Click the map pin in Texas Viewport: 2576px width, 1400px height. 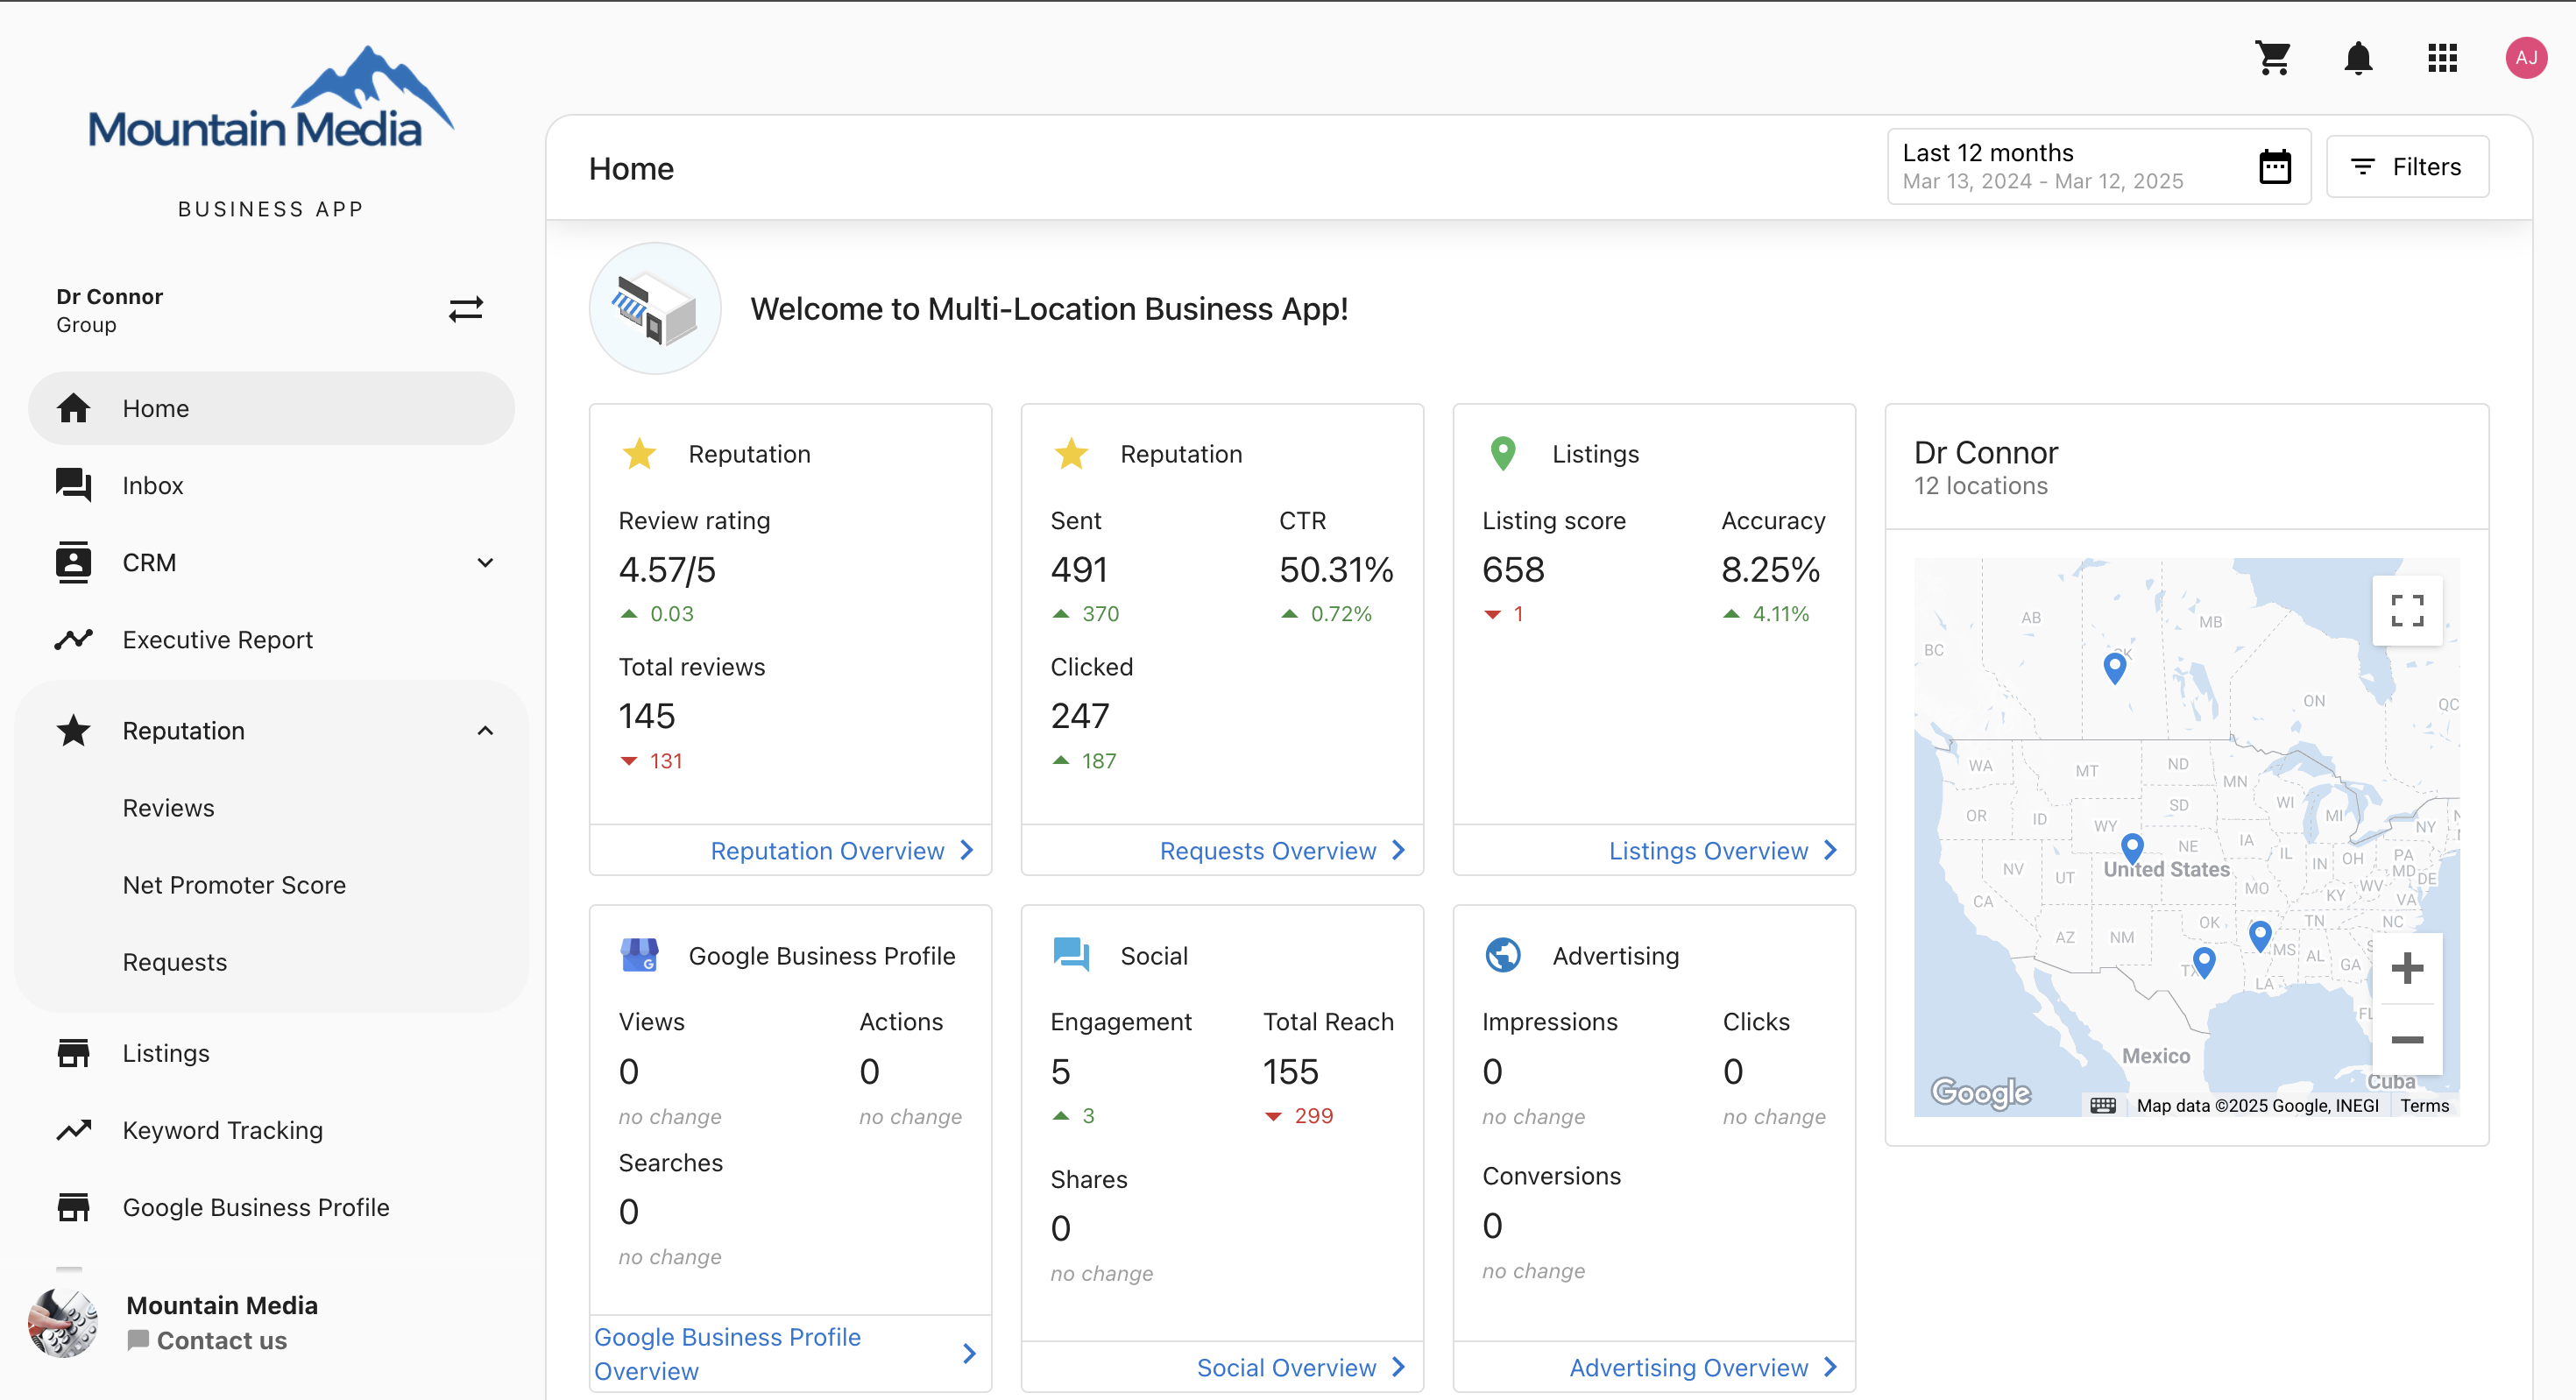point(2204,963)
